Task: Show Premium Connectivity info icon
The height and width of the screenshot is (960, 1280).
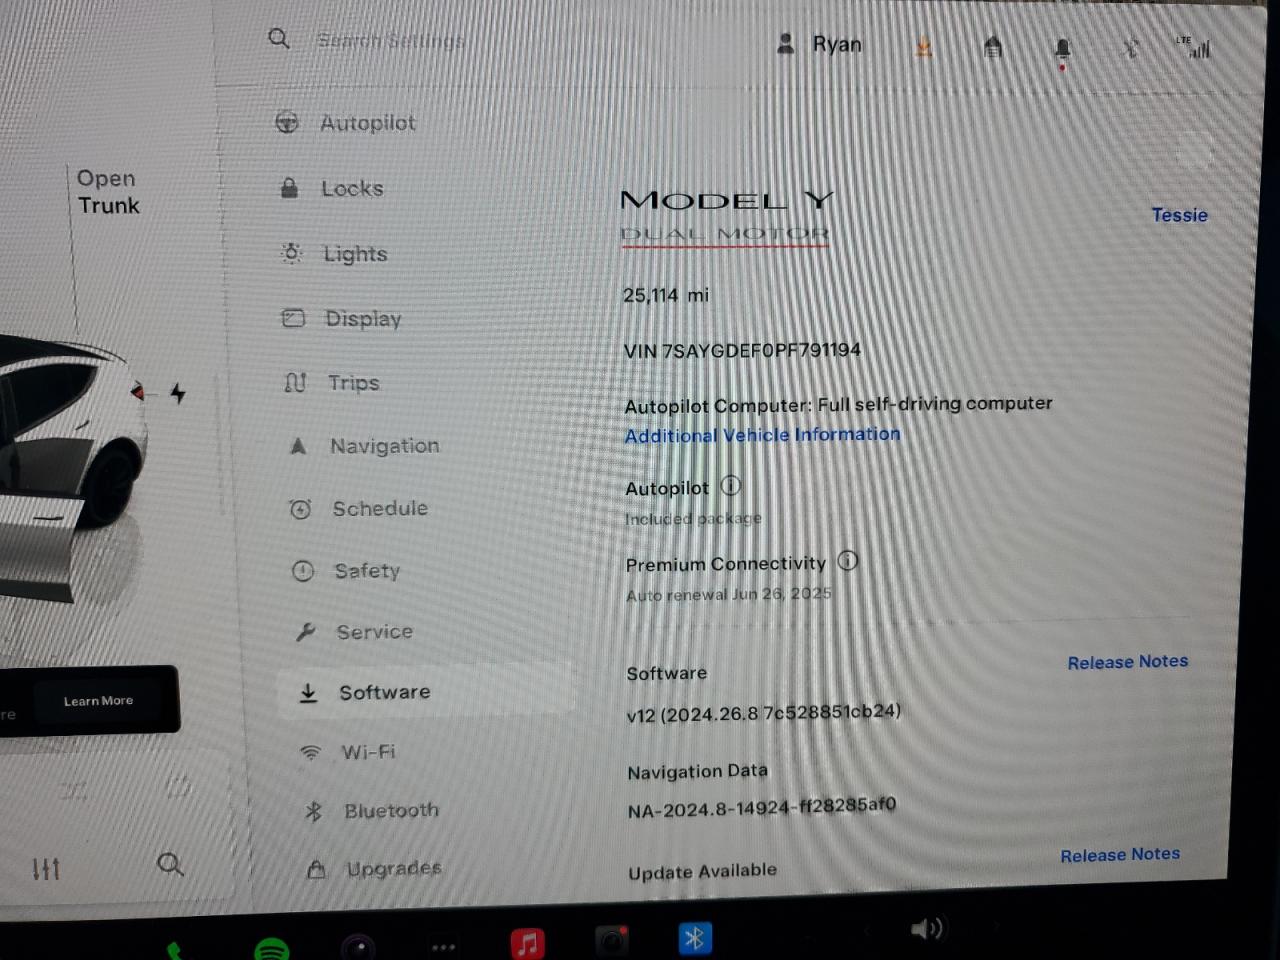Action: [847, 561]
